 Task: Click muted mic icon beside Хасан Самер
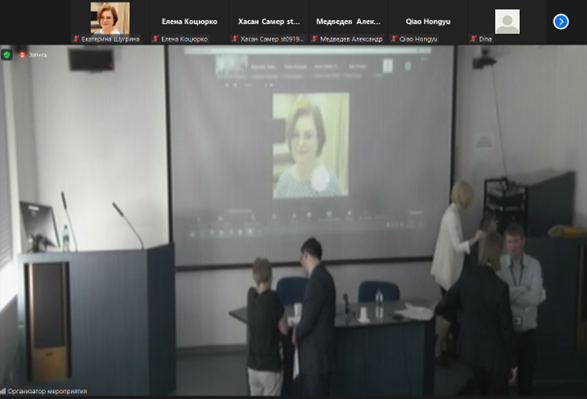[x=235, y=39]
